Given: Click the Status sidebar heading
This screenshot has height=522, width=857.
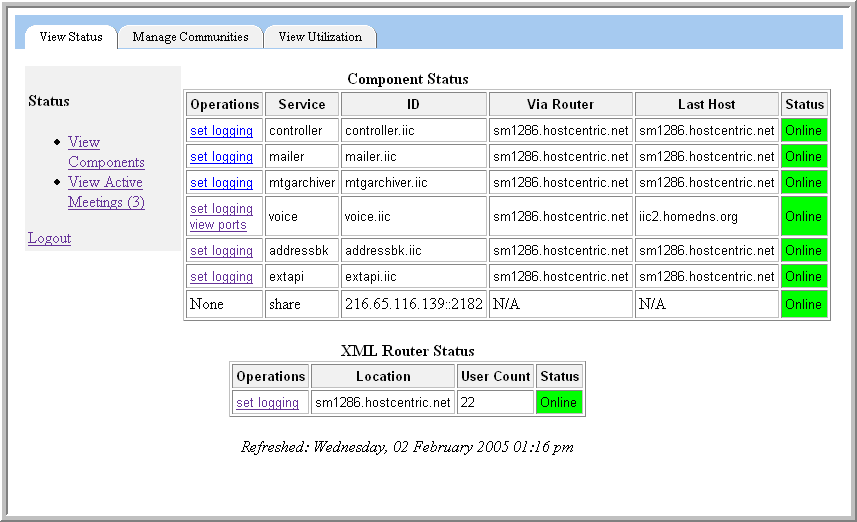Looking at the screenshot, I should [x=49, y=101].
